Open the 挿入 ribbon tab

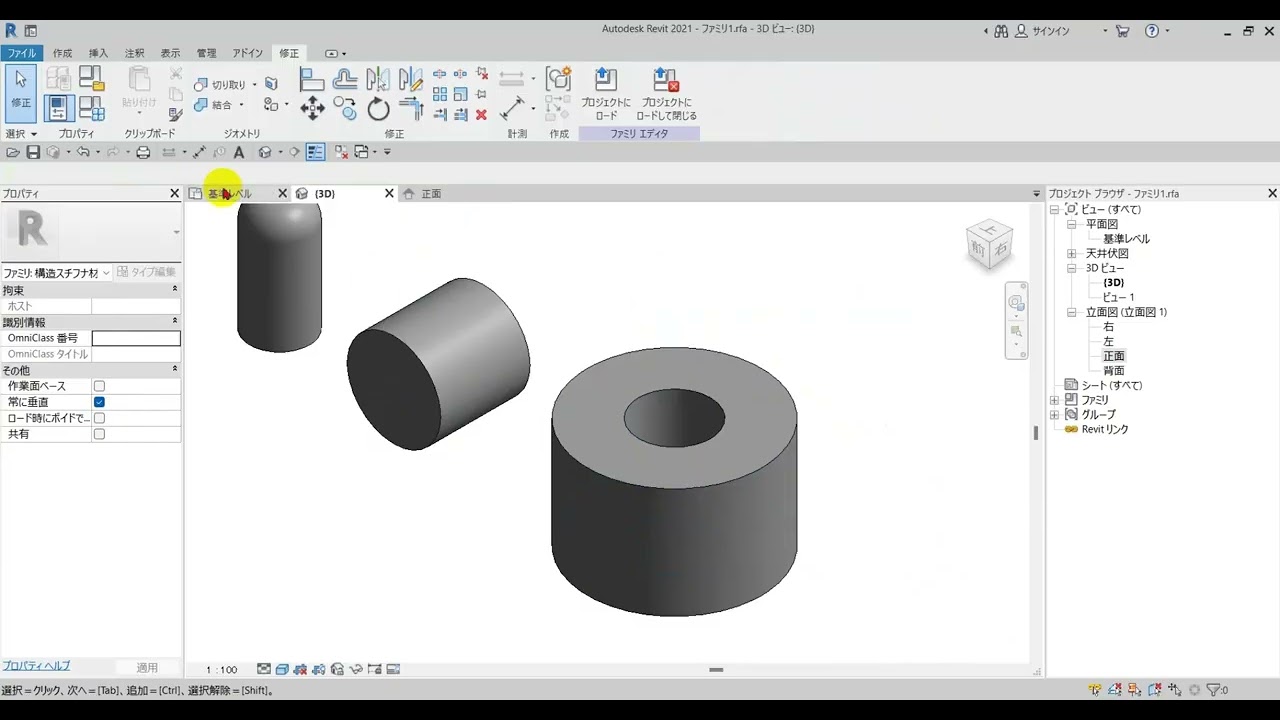98,53
